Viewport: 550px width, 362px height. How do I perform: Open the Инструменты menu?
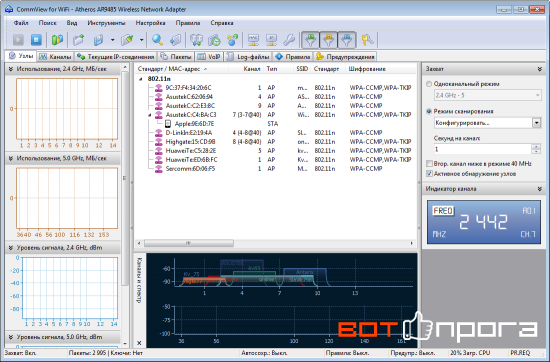(x=106, y=23)
